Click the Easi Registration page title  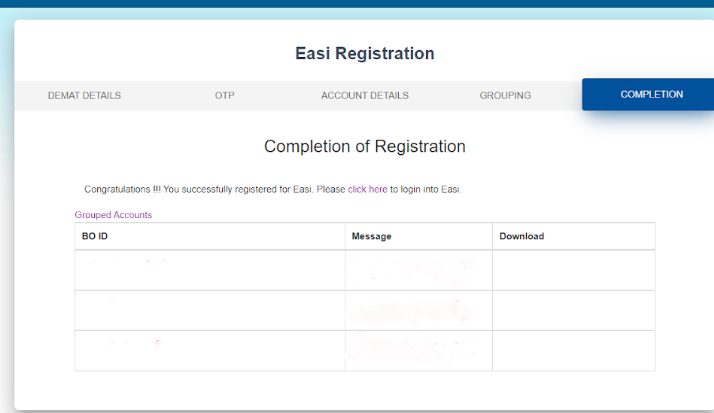pyautogui.click(x=365, y=53)
